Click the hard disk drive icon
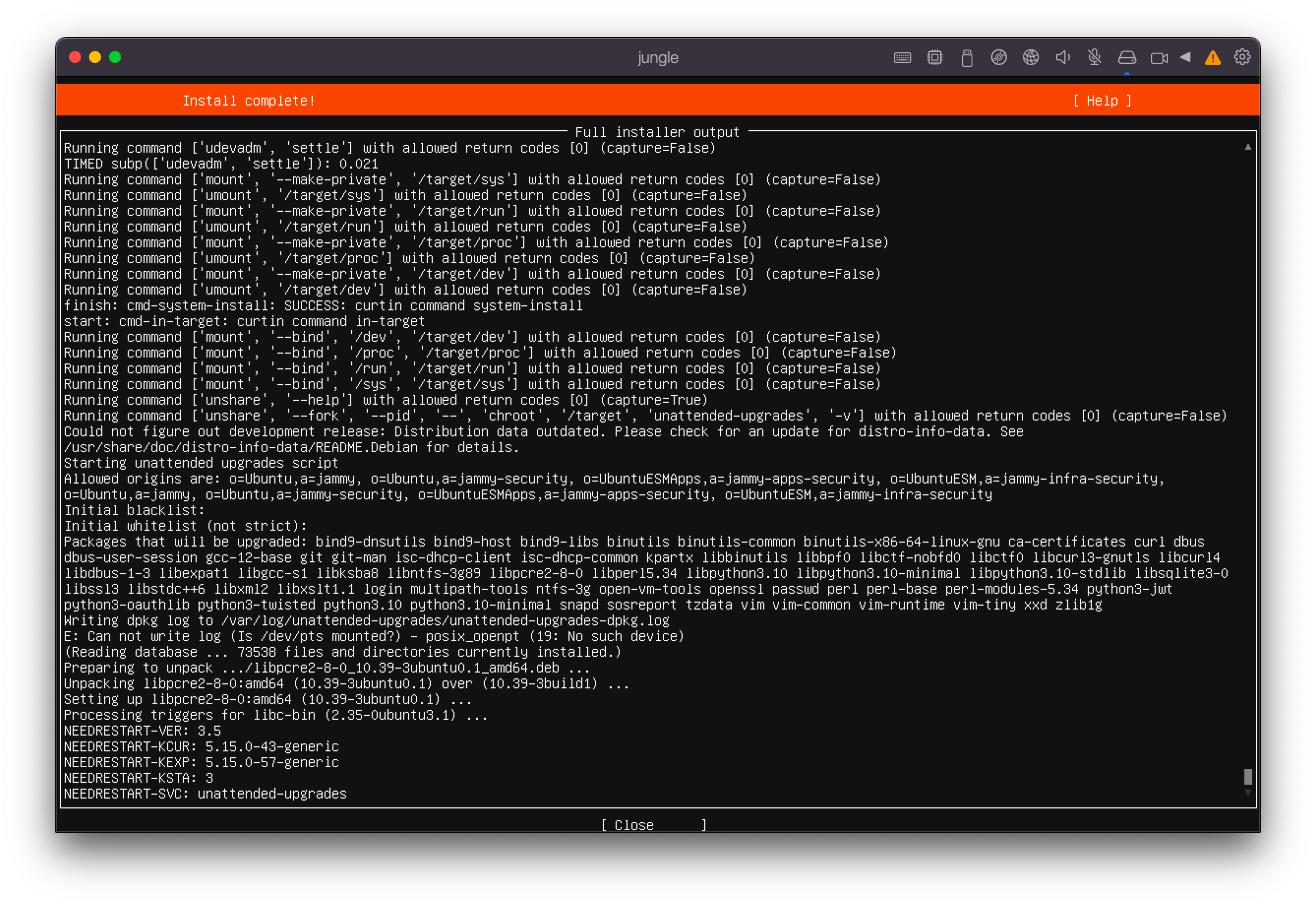 1127,58
